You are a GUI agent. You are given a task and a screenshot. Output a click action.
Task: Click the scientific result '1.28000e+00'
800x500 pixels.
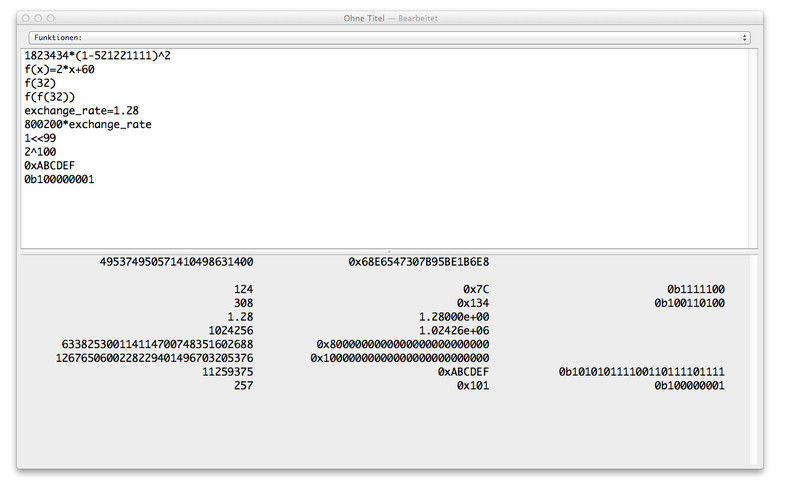click(x=454, y=317)
